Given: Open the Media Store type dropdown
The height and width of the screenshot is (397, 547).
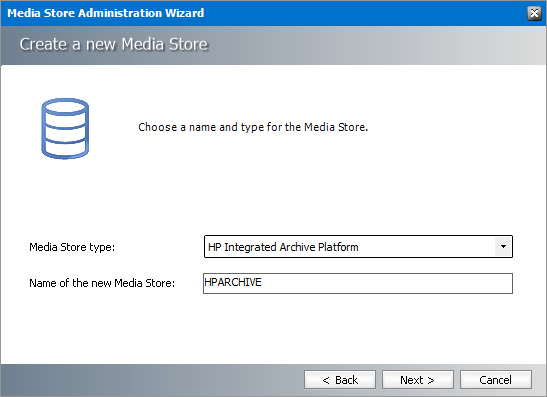Looking at the screenshot, I should (358, 247).
